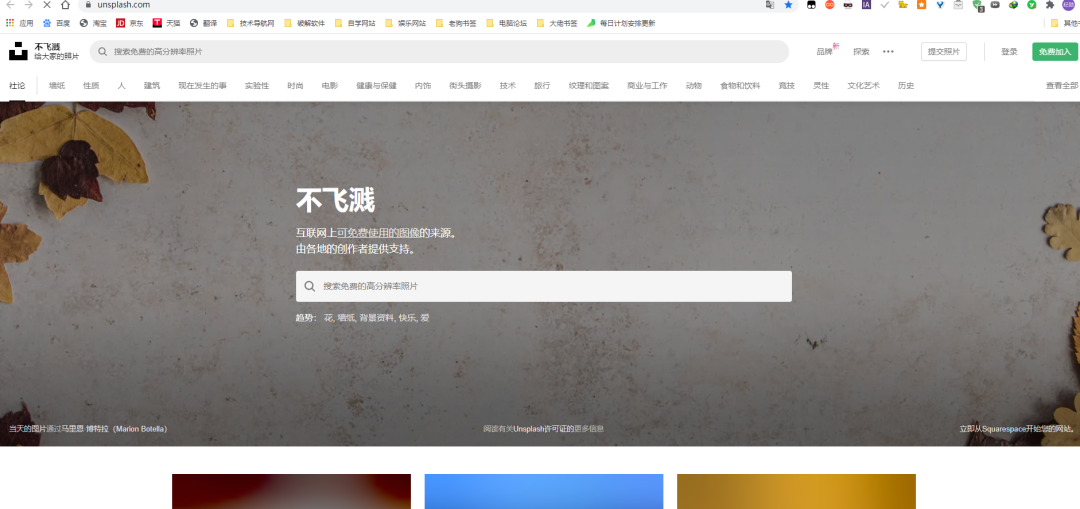This screenshot has height=509, width=1080.
Task: Open the 技术导航网 bookmark folder
Action: pyautogui.click(x=250, y=22)
